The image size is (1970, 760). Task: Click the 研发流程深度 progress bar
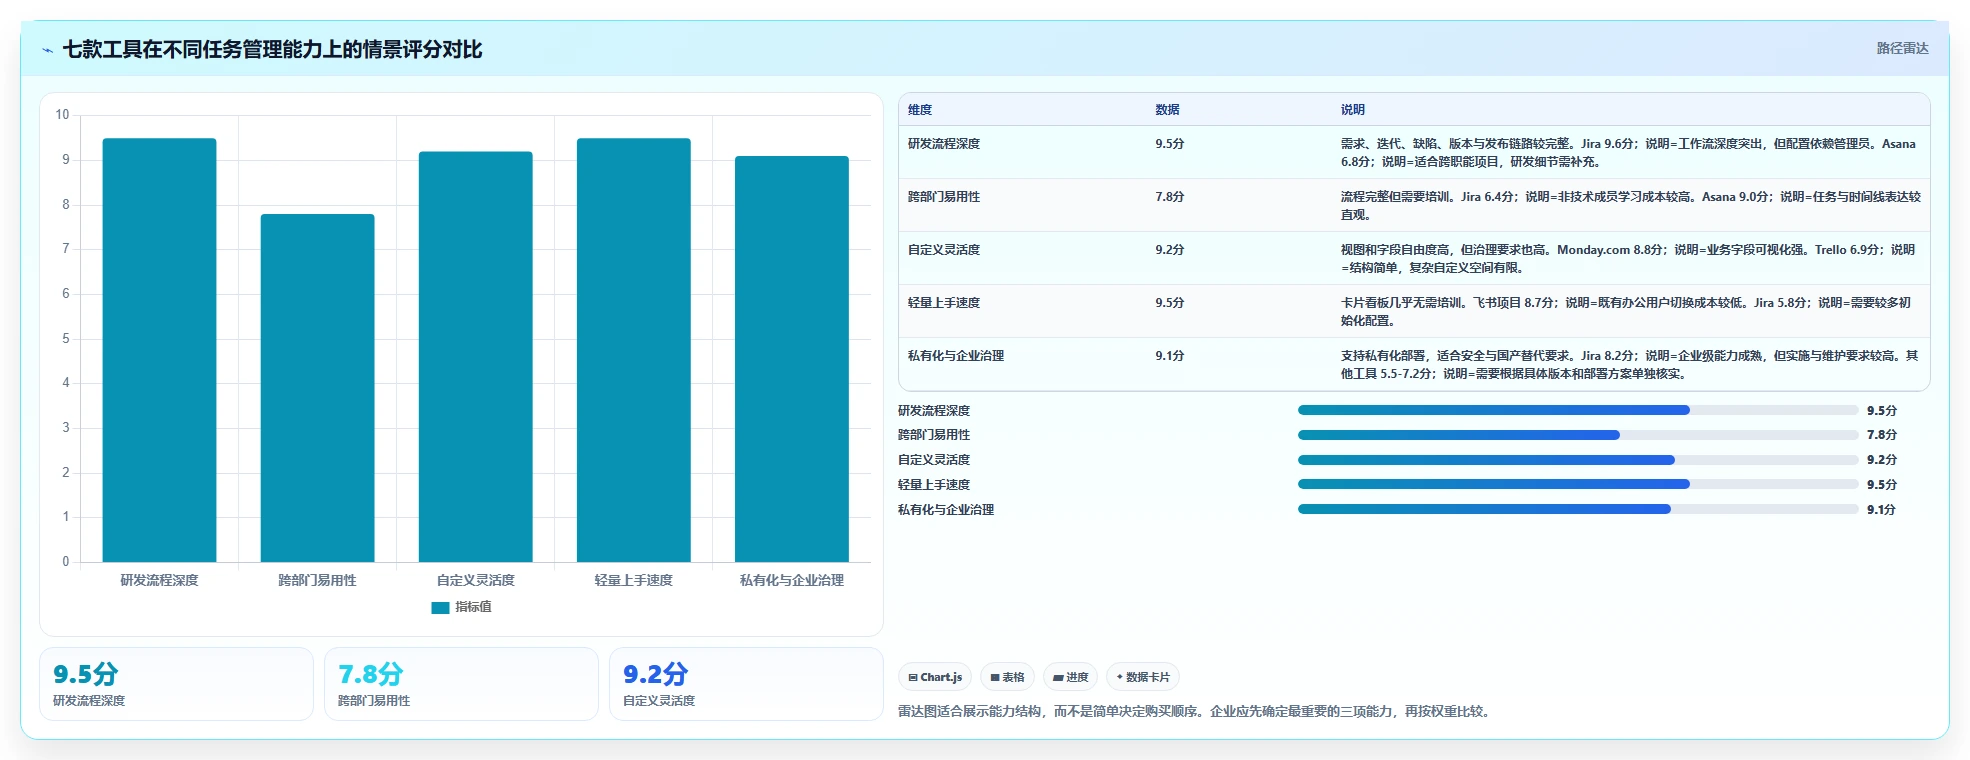click(x=1578, y=410)
